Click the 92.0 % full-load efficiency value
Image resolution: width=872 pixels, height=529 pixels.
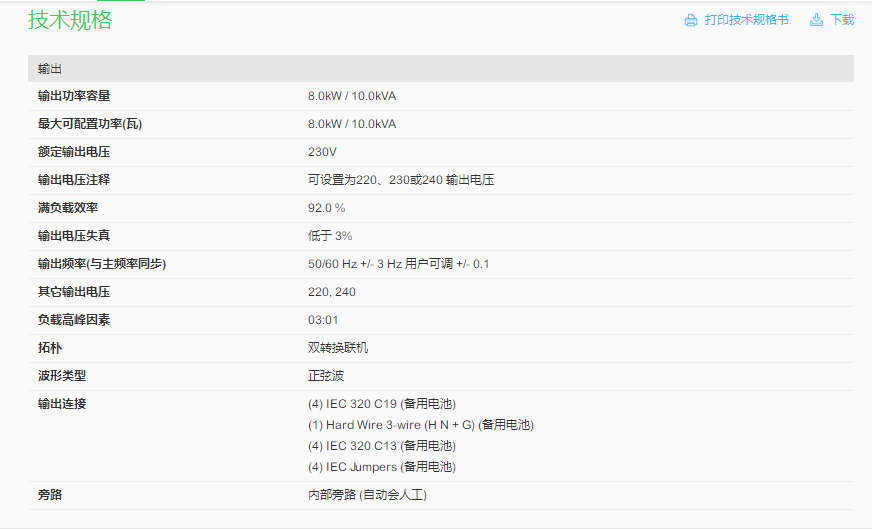326,208
